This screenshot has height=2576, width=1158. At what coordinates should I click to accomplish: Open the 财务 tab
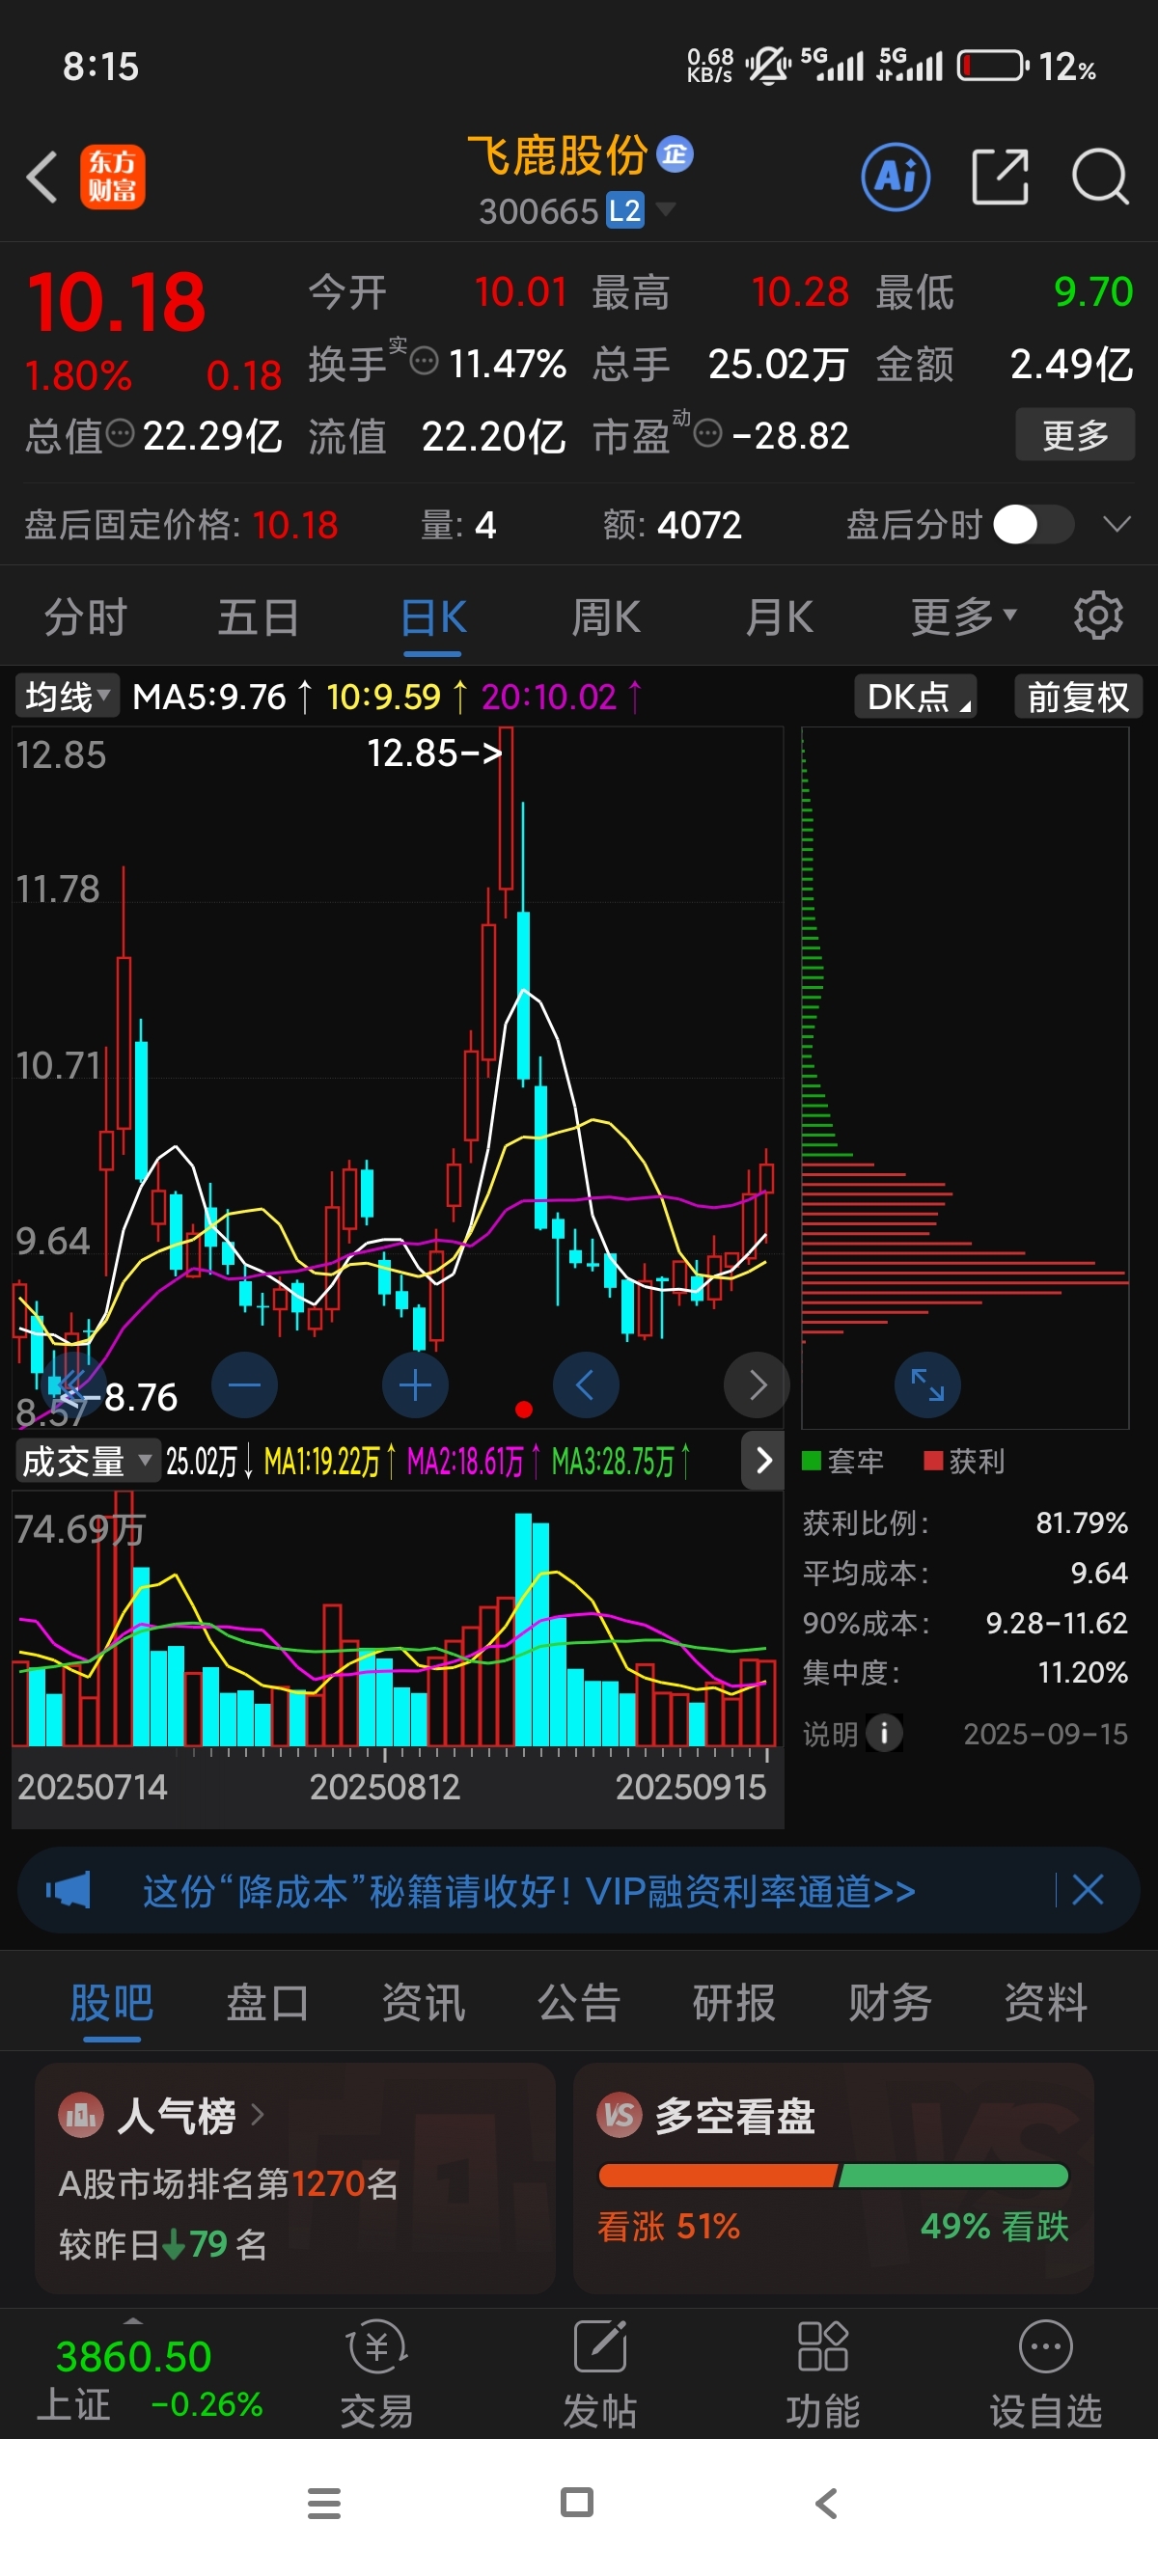pos(889,2003)
